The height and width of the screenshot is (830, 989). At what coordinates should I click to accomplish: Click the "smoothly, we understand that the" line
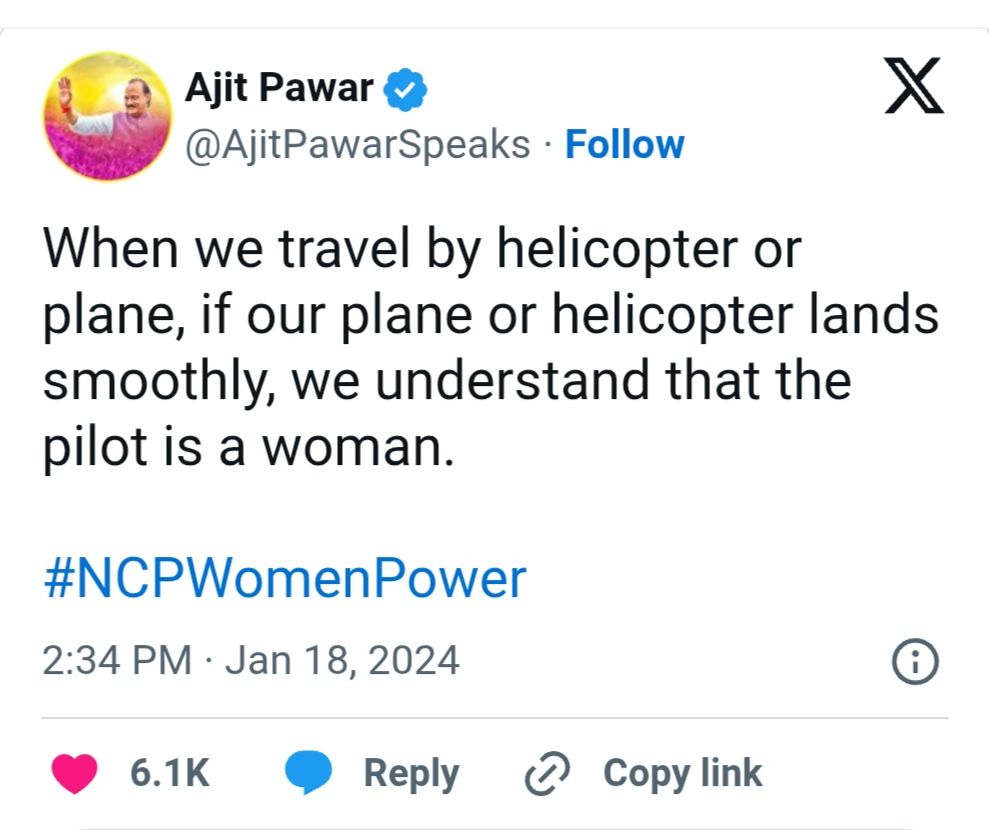[x=446, y=381]
